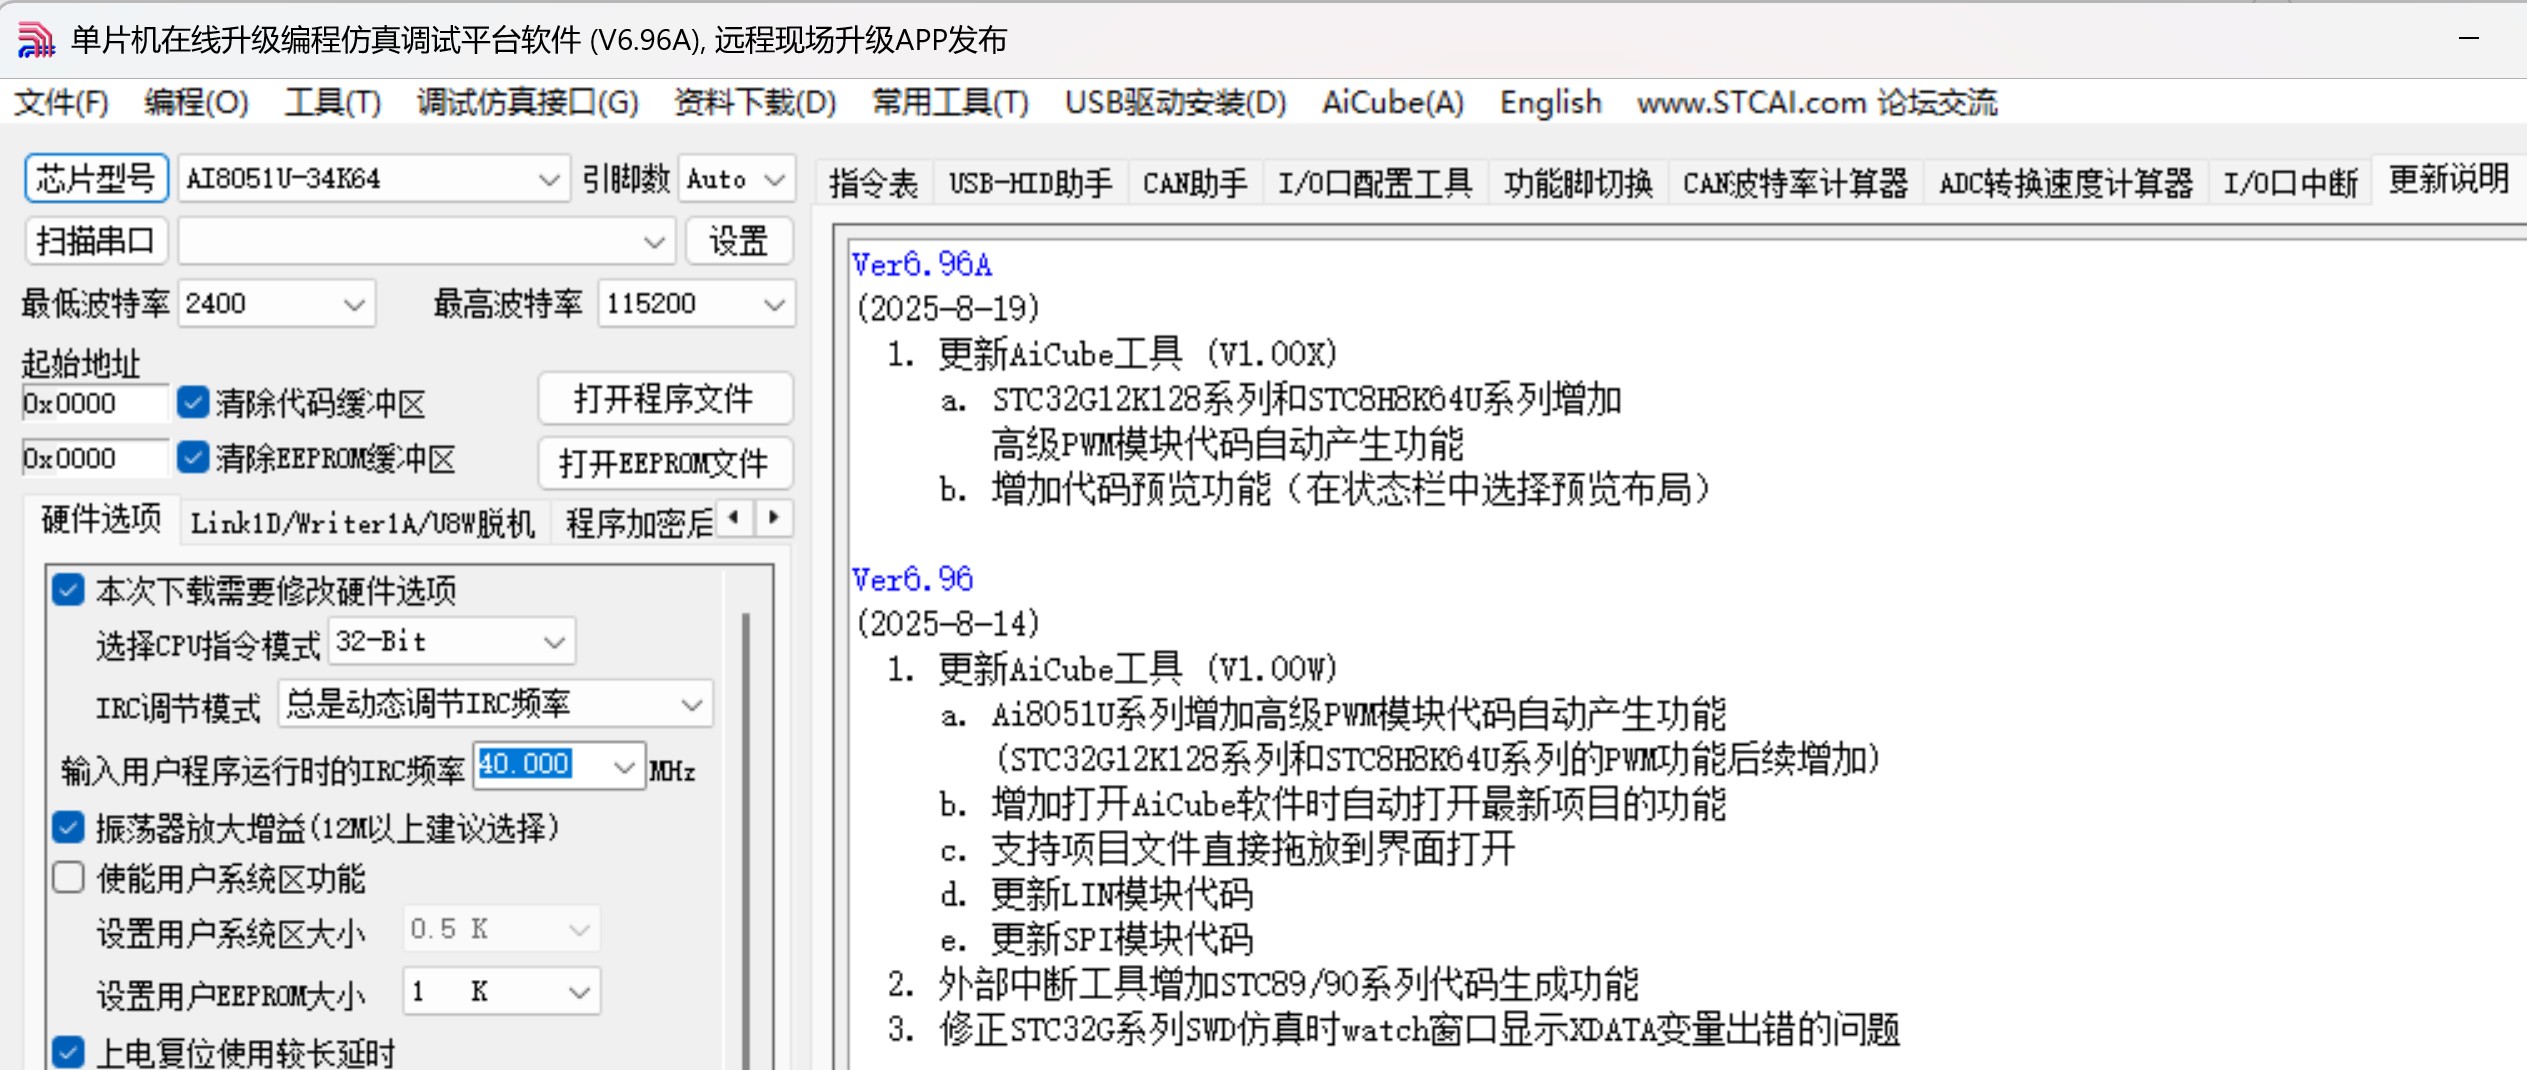Switch to ADC转换速度计算器 tab
The height and width of the screenshot is (1070, 2527).
pos(2065,183)
